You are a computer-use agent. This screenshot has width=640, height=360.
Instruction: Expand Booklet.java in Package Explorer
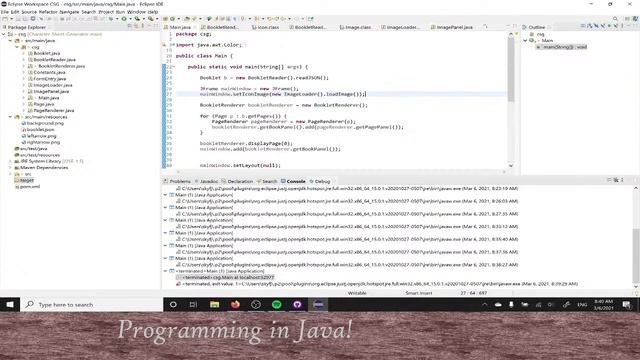pyautogui.click(x=24, y=53)
